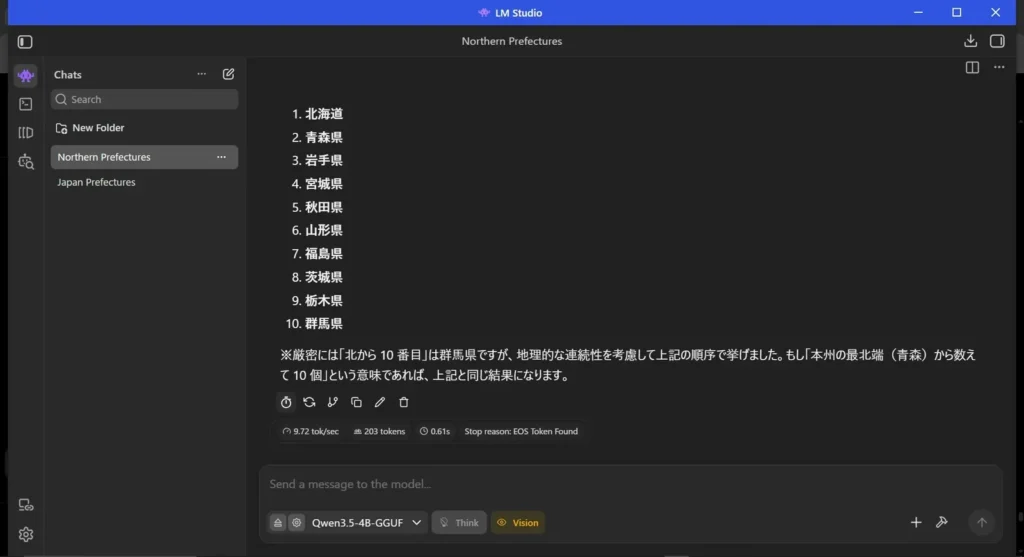The height and width of the screenshot is (557, 1024).
Task: Toggle the Vision capability button
Action: [x=518, y=523]
